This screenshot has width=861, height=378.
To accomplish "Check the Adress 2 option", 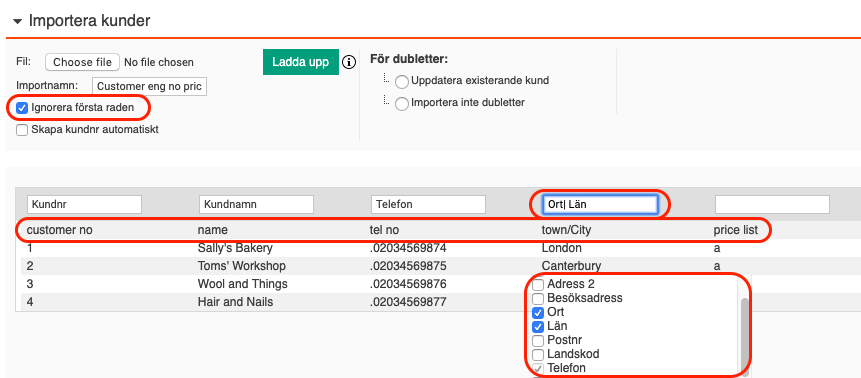I will coord(539,285).
